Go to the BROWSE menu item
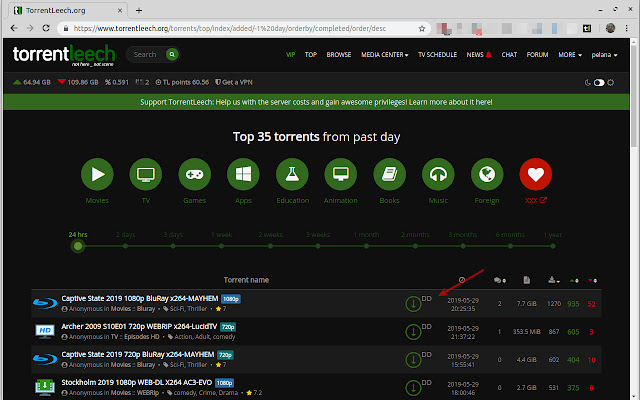 click(x=339, y=55)
